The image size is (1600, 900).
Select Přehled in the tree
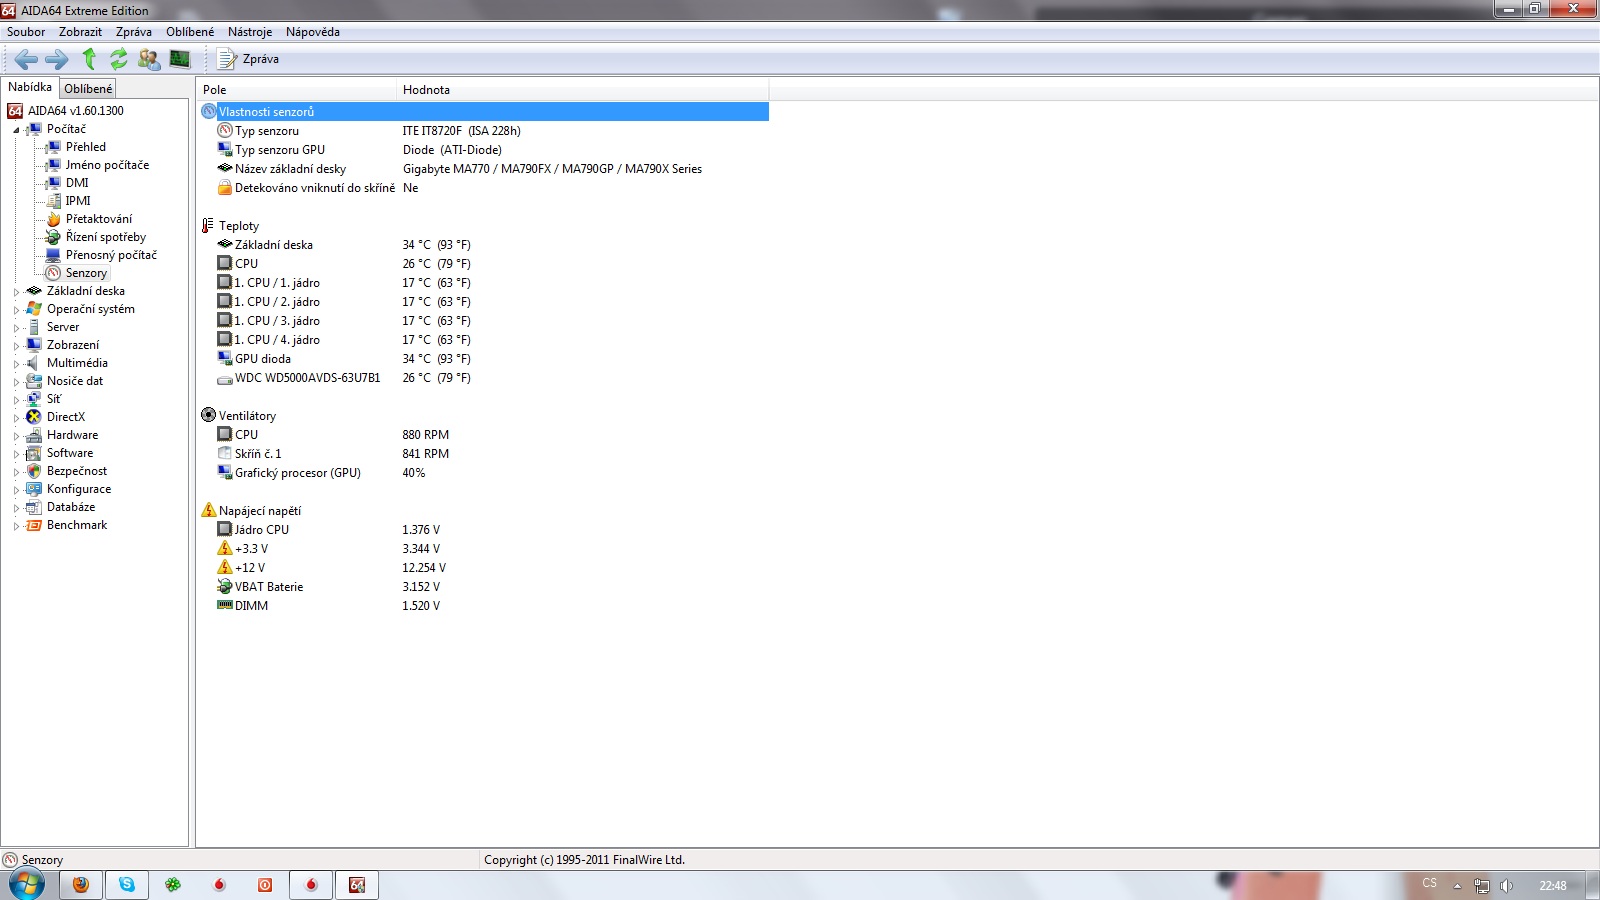(85, 147)
